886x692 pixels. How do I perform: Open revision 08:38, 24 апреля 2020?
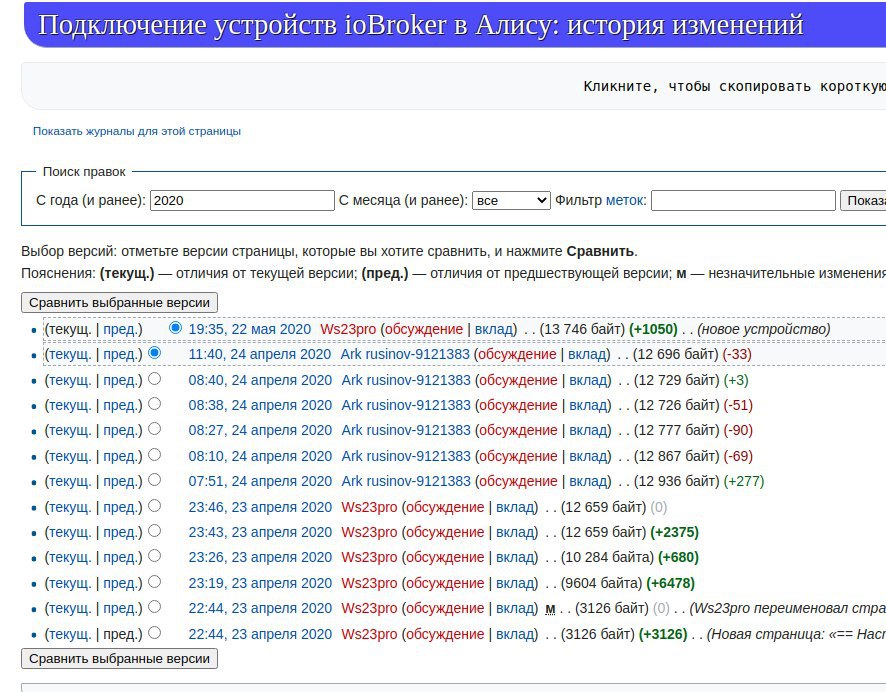(x=260, y=405)
